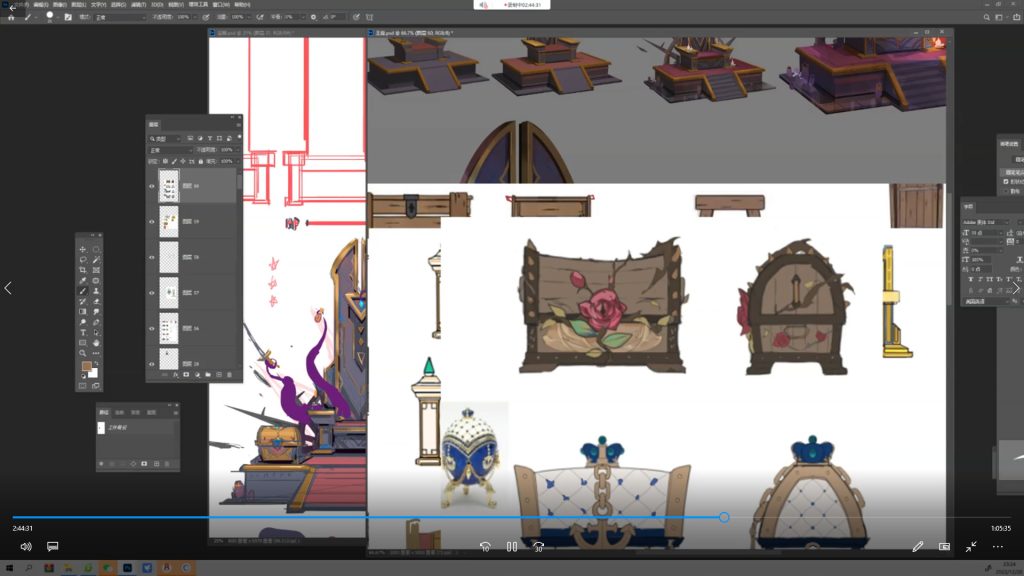Viewport: 1024px width, 576px height.
Task: Open the layer blend mode dropdown
Action: click(x=167, y=150)
